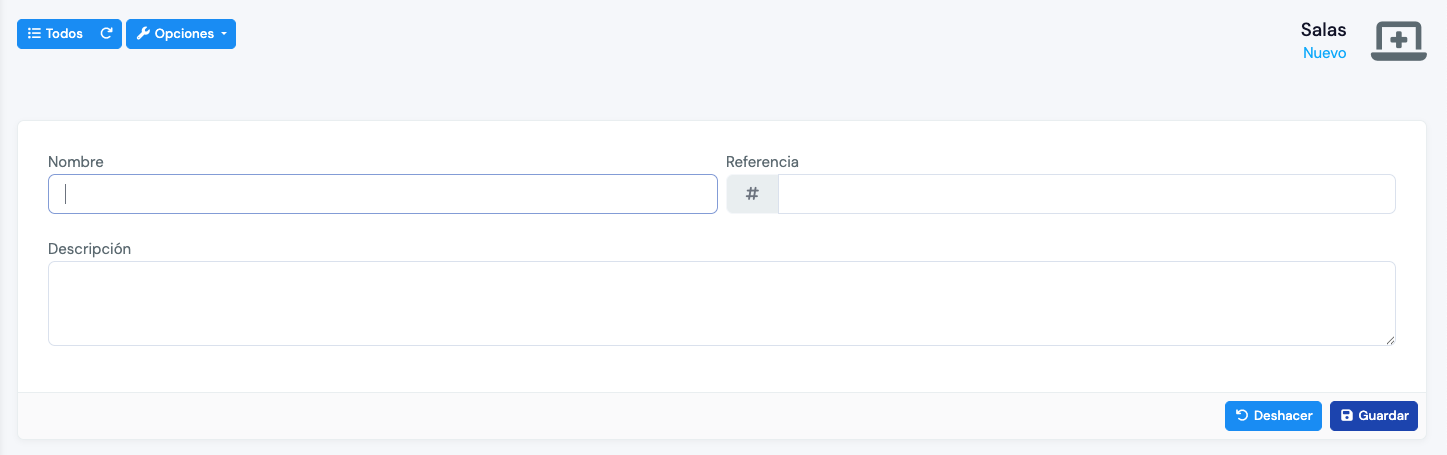Image resolution: width=1447 pixels, height=455 pixels.
Task: Click the Nombre field label
Action: click(x=76, y=162)
